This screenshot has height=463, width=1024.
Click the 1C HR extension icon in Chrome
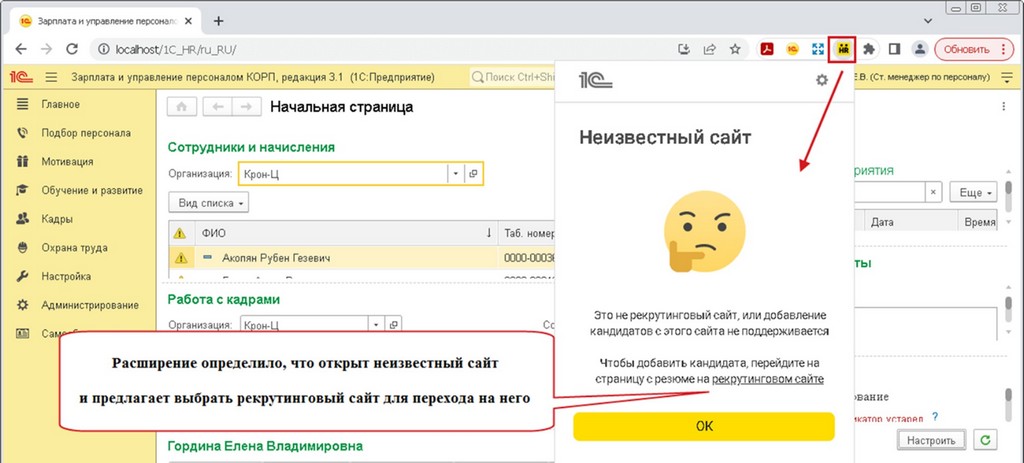(843, 49)
